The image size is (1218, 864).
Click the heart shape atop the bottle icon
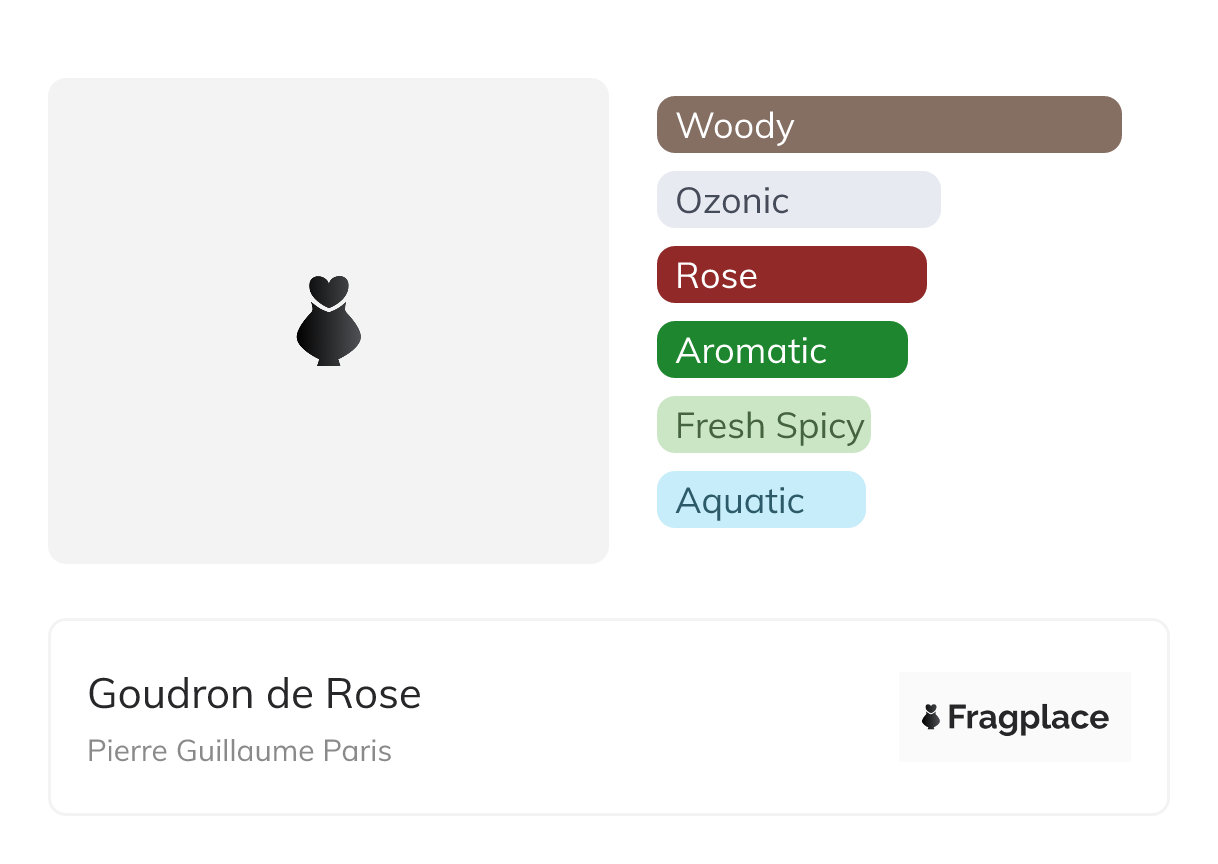328,290
